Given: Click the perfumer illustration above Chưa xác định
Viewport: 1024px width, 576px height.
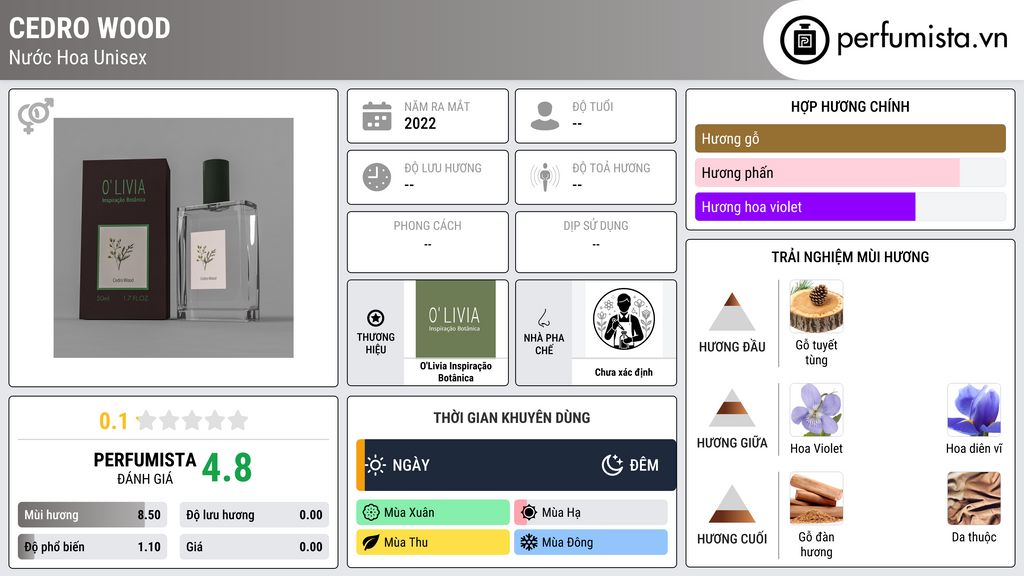Looking at the screenshot, I should point(624,319).
